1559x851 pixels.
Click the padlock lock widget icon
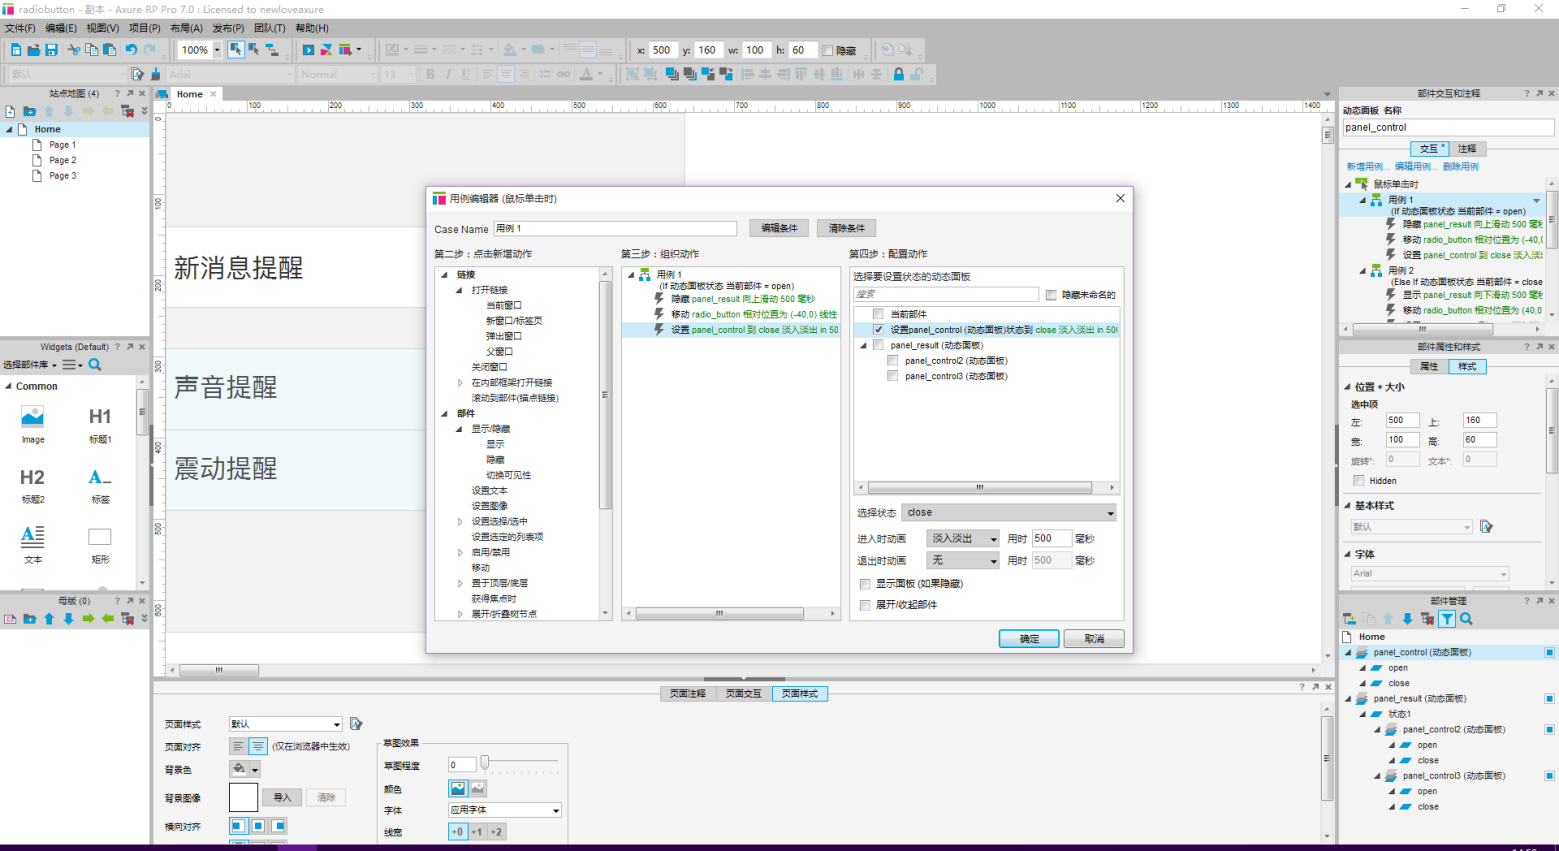point(898,74)
